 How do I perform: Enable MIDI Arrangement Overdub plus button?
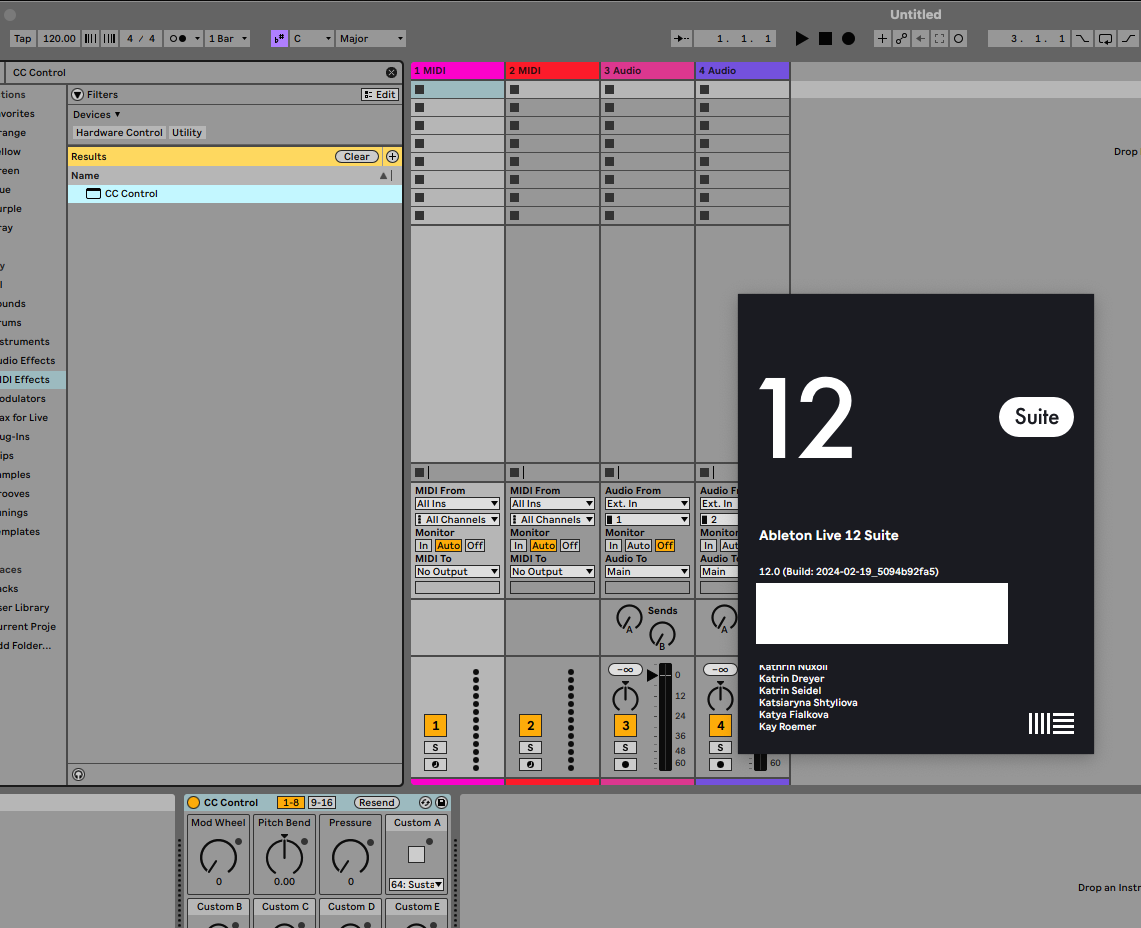click(x=882, y=39)
